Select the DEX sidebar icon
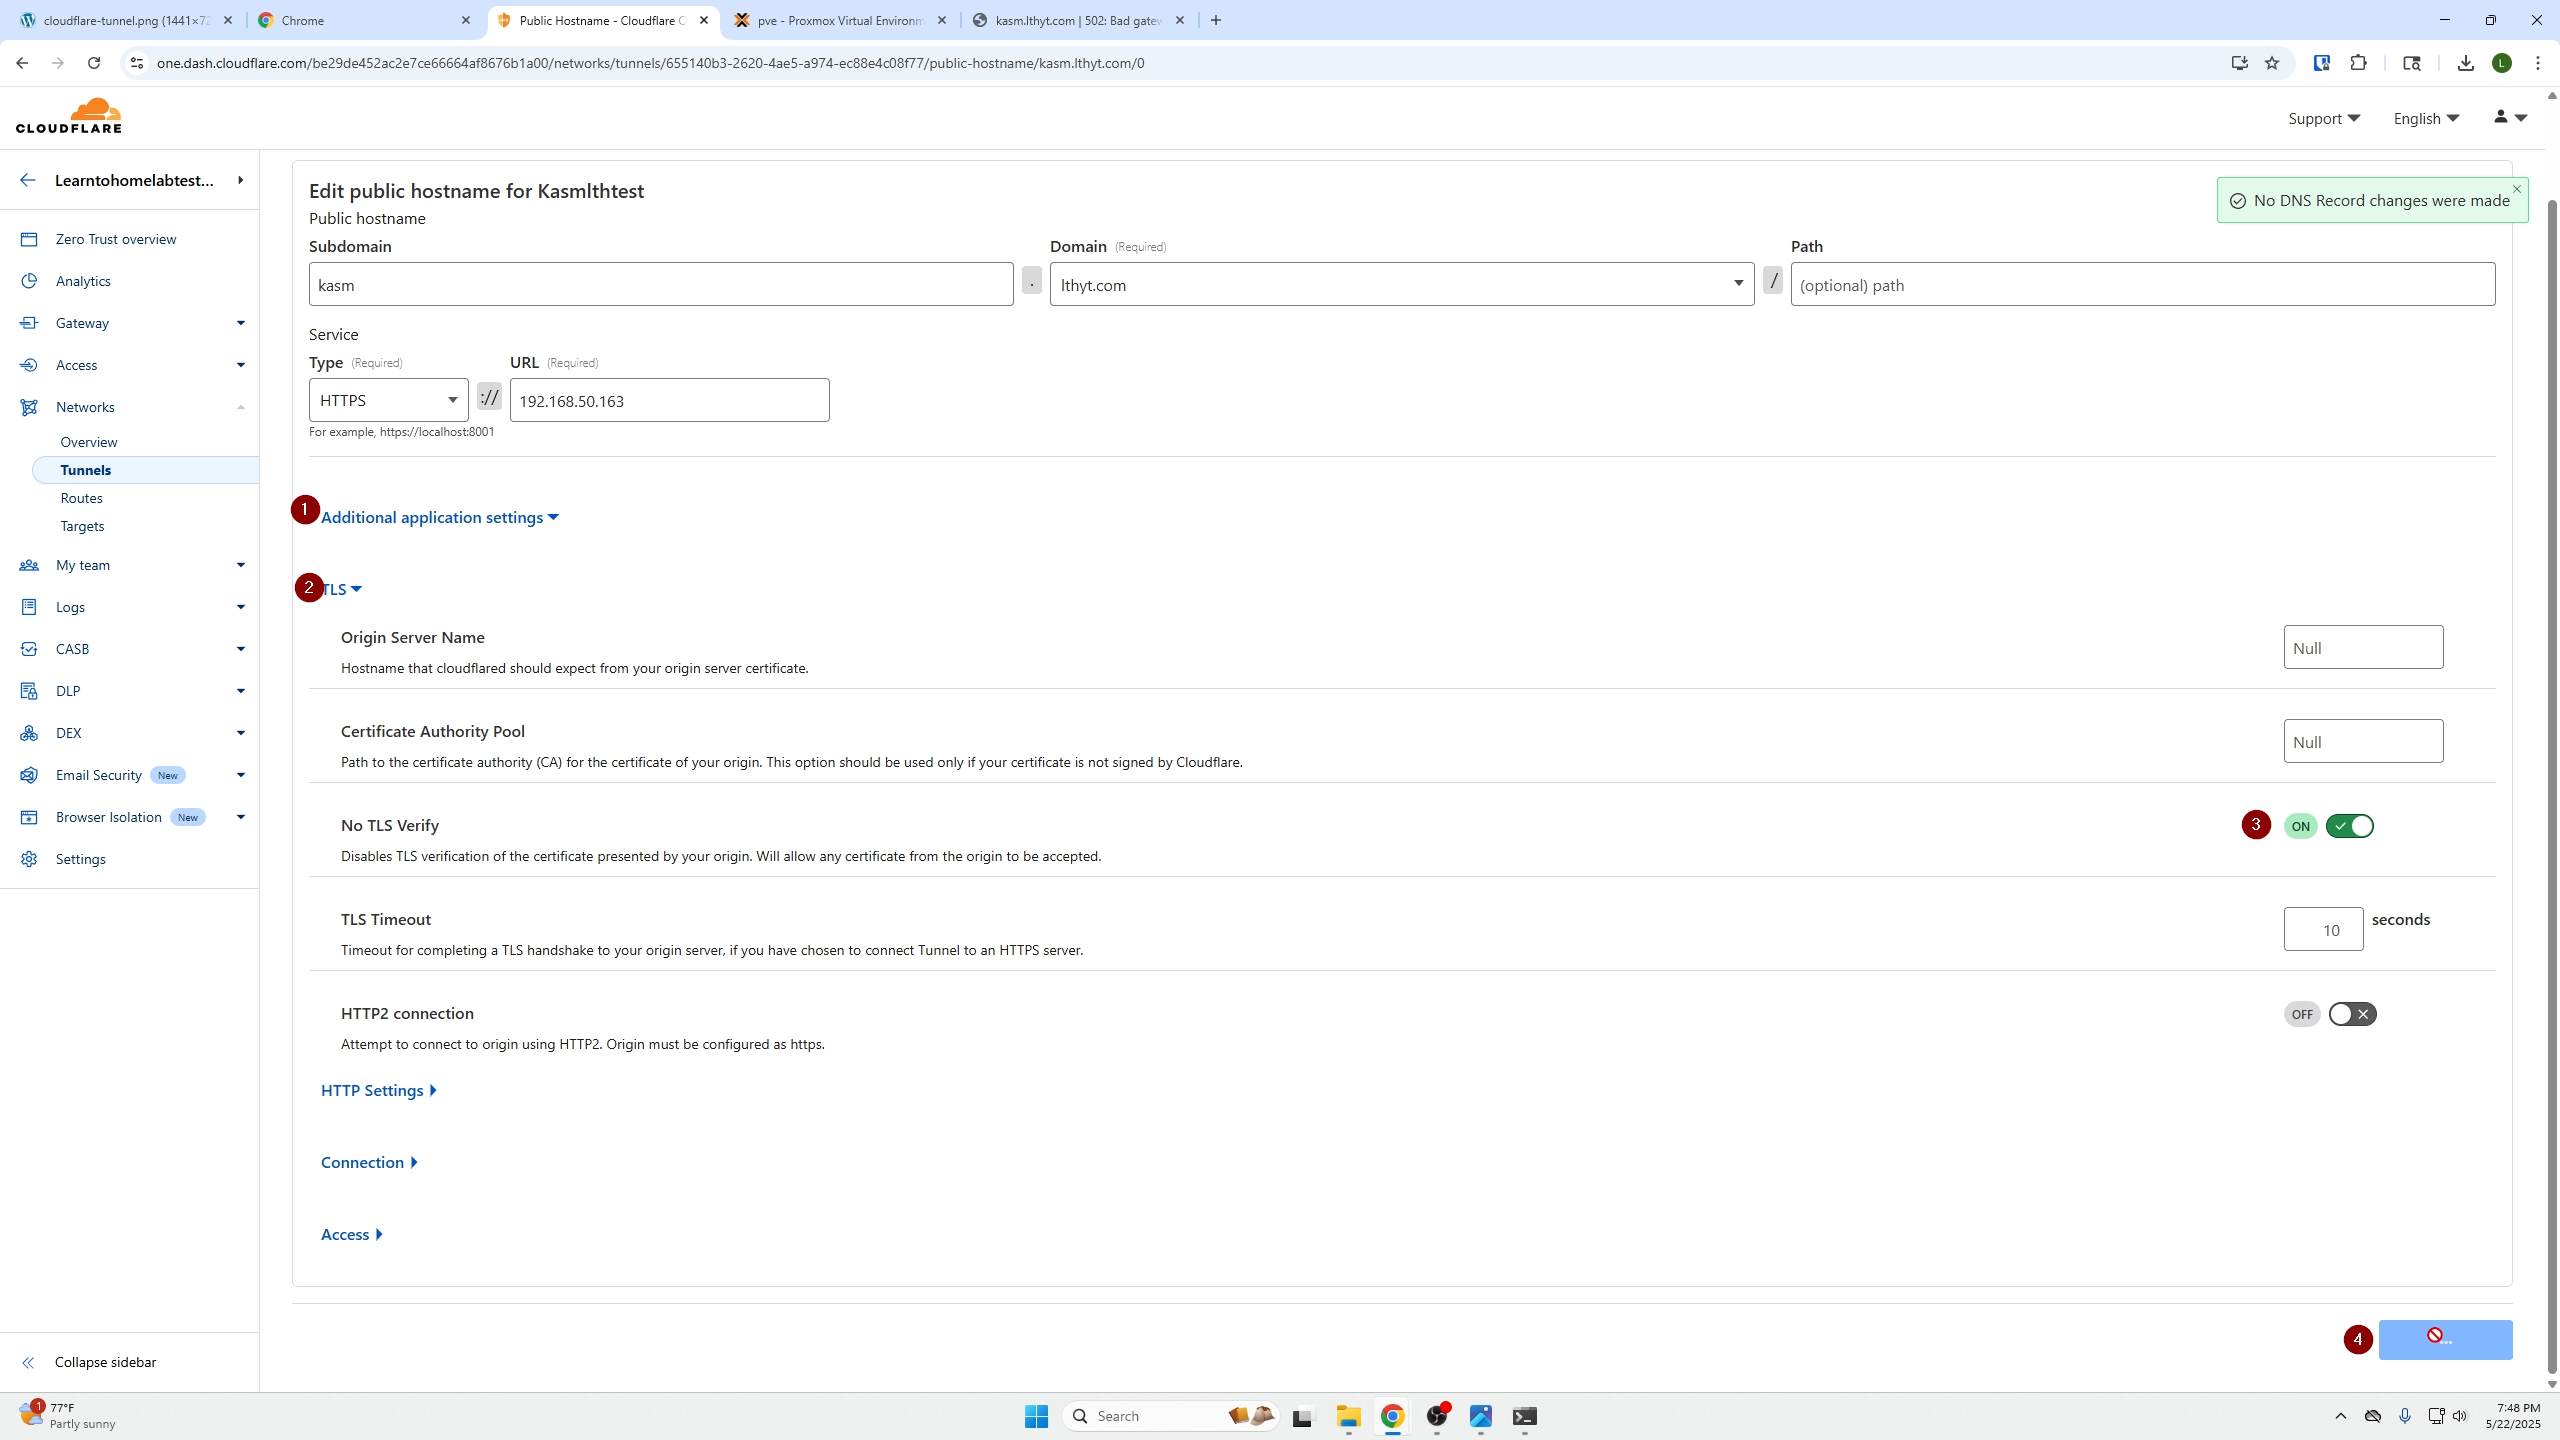The image size is (2560, 1440). point(31,732)
